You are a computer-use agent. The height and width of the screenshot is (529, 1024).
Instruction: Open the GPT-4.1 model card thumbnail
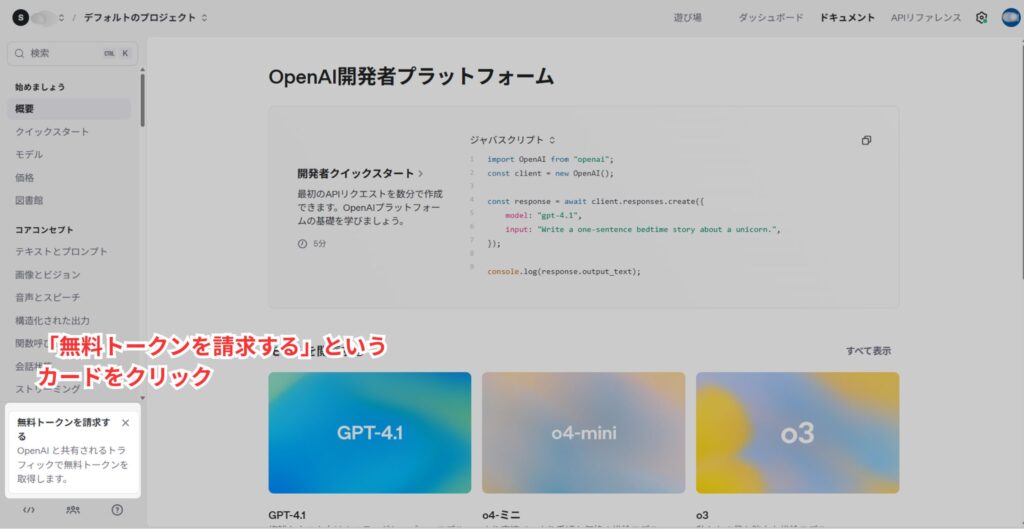point(370,432)
